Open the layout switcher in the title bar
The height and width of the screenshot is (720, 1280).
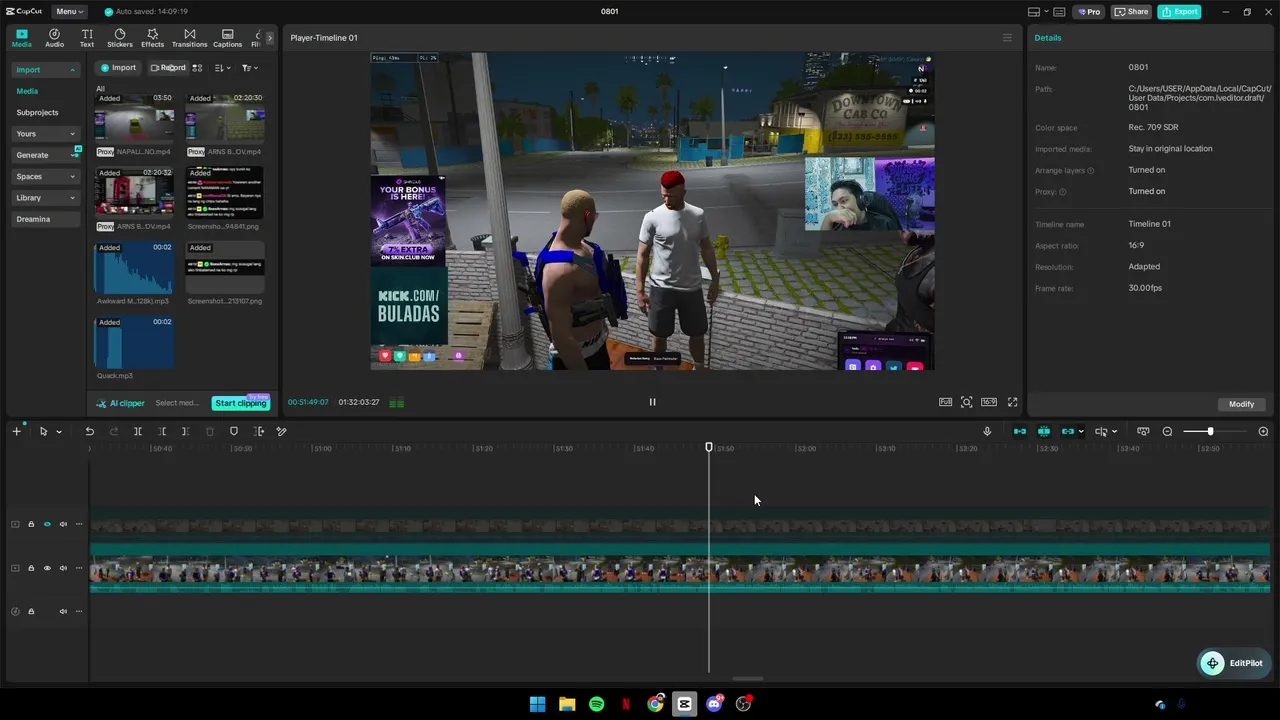(x=1038, y=12)
